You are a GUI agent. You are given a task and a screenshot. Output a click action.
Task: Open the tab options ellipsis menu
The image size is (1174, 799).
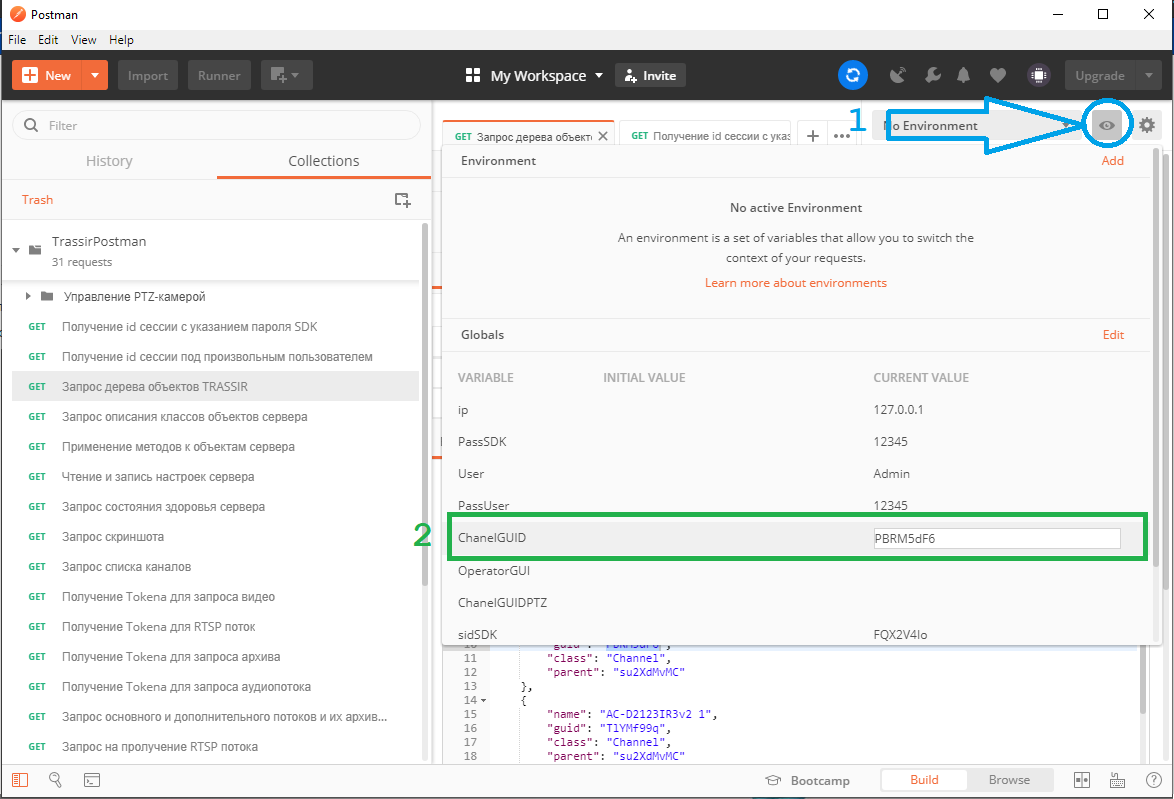point(842,136)
